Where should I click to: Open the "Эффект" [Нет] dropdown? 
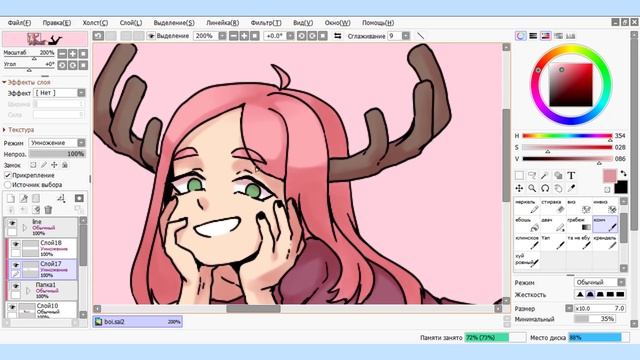pos(81,93)
